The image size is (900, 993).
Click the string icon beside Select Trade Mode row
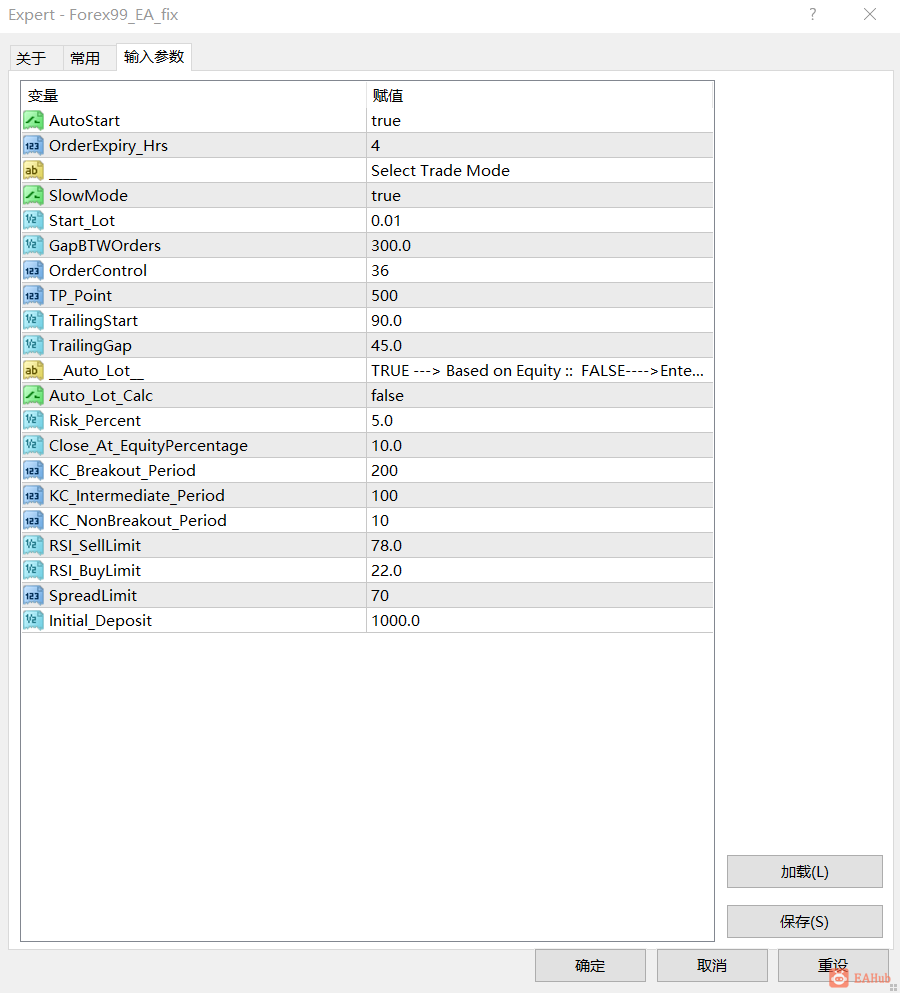coord(33,170)
